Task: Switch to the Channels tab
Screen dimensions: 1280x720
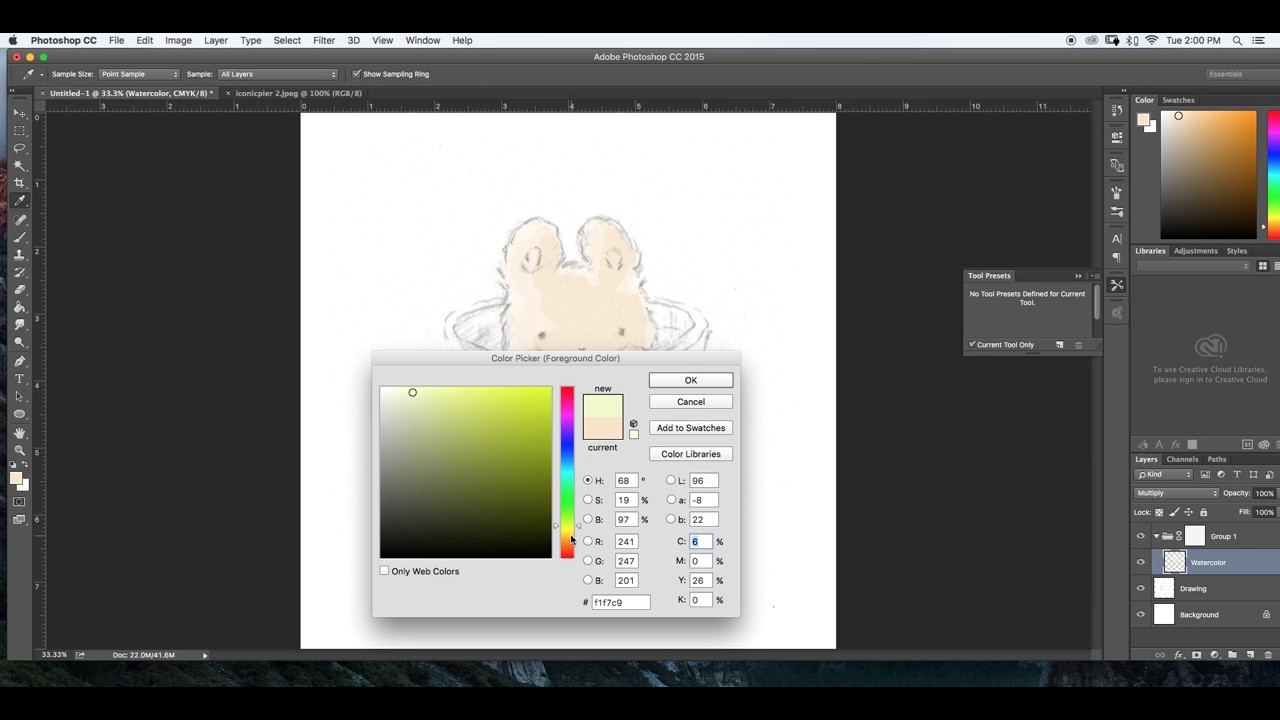Action: [1182, 459]
